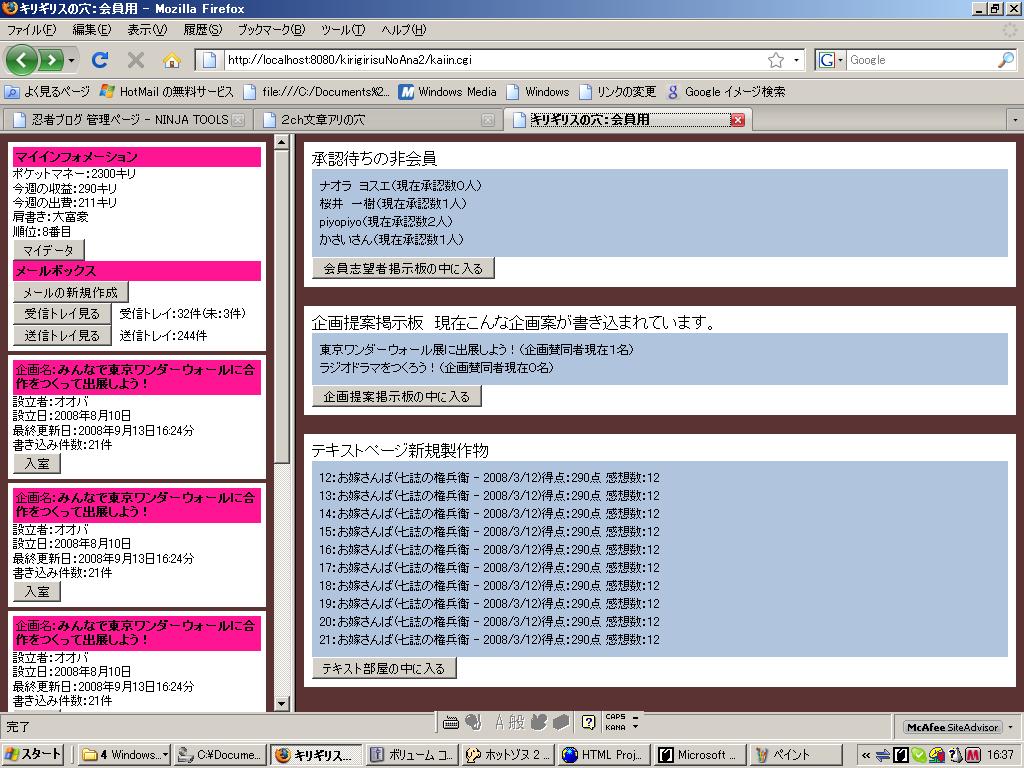This screenshot has width=1024, height=768.
Task: Open the back/forward history dropdown arrow
Action: point(71,61)
